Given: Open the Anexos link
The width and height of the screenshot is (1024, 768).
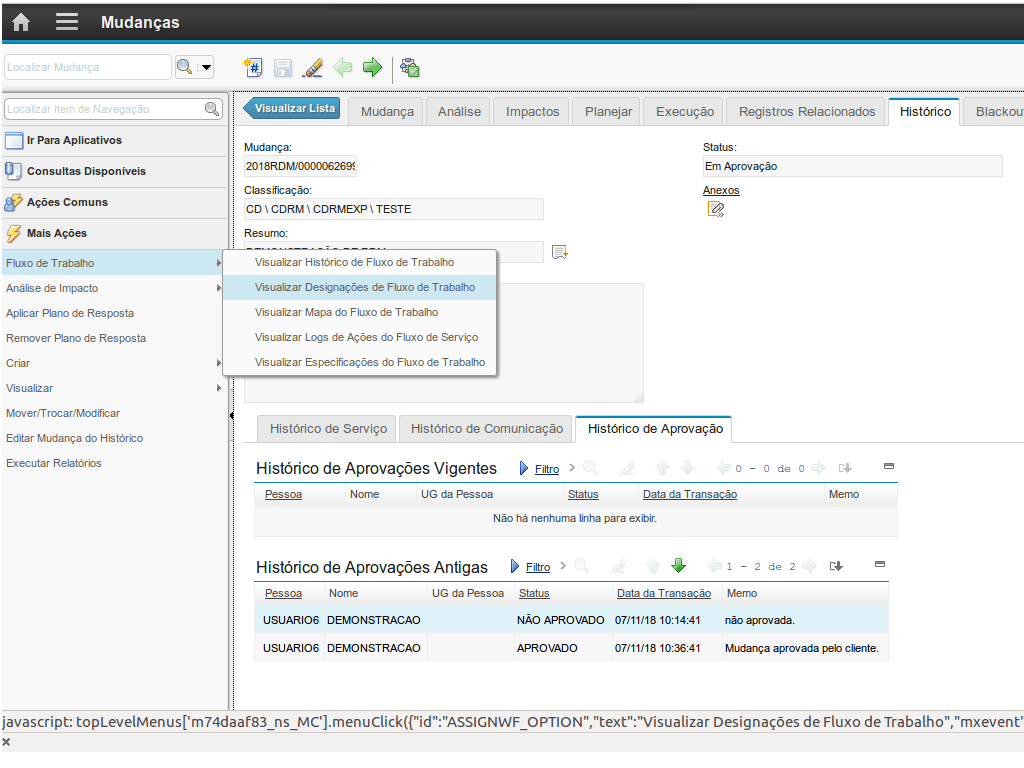Looking at the screenshot, I should pyautogui.click(x=721, y=191).
